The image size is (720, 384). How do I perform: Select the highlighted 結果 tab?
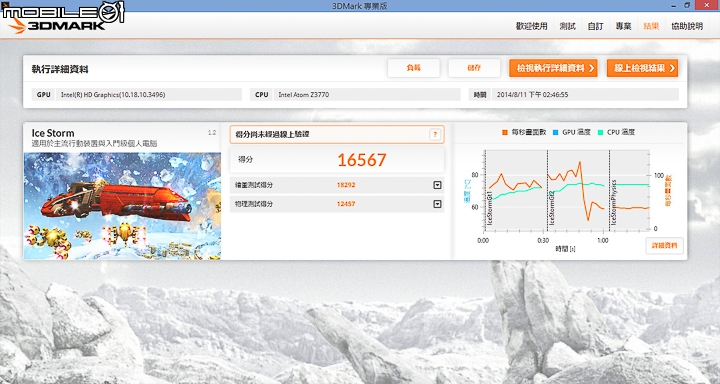click(651, 26)
